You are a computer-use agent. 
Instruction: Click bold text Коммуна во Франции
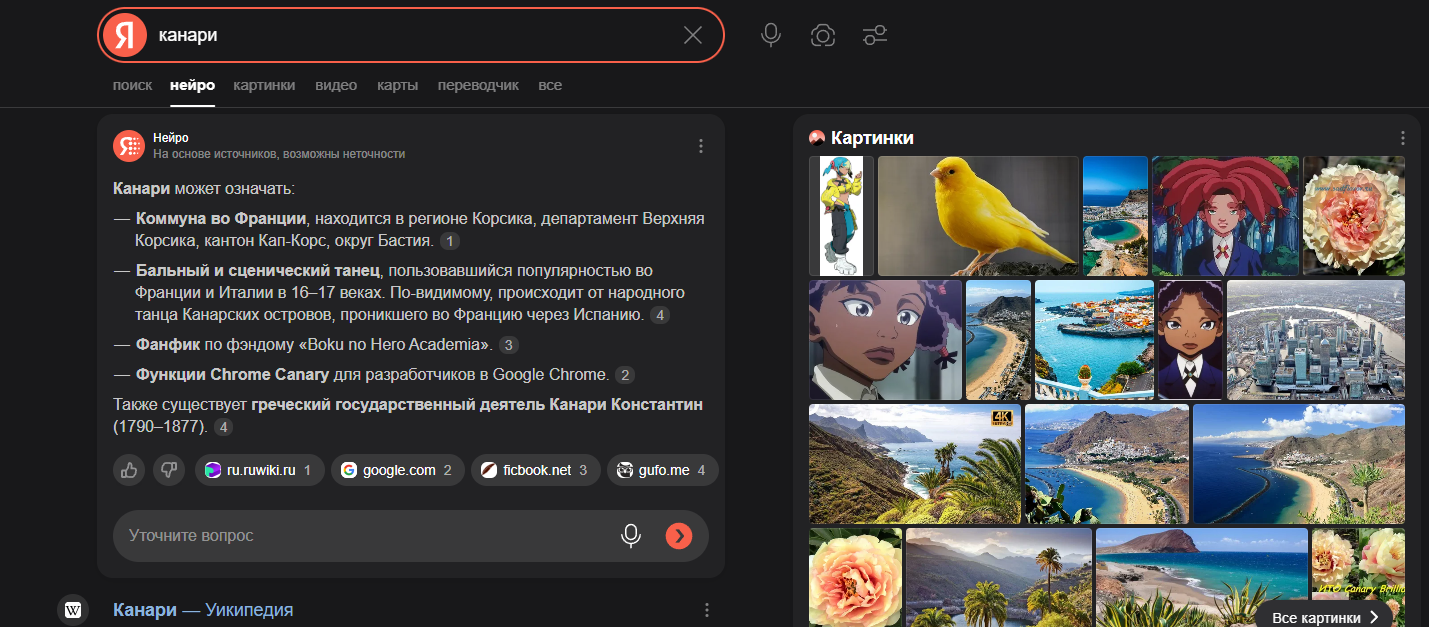click(221, 219)
